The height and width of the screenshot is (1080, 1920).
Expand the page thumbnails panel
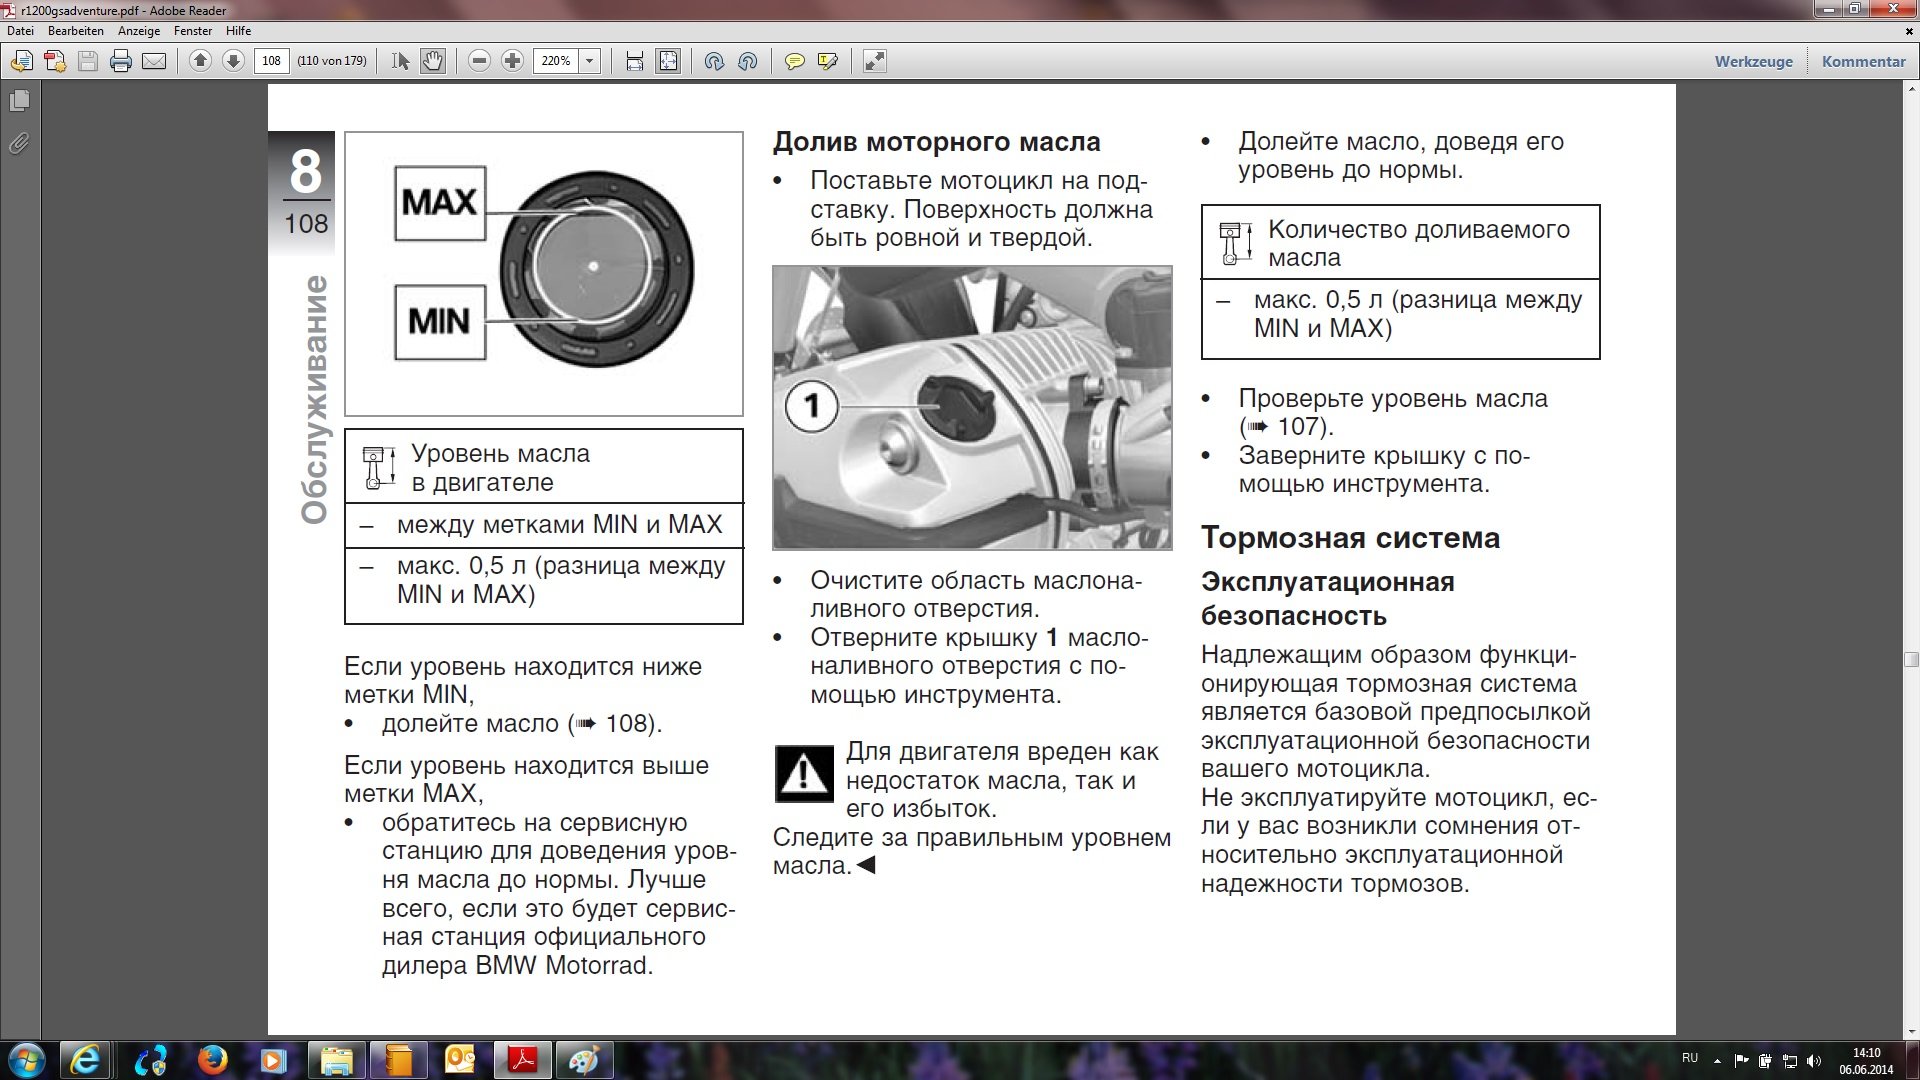coord(19,101)
